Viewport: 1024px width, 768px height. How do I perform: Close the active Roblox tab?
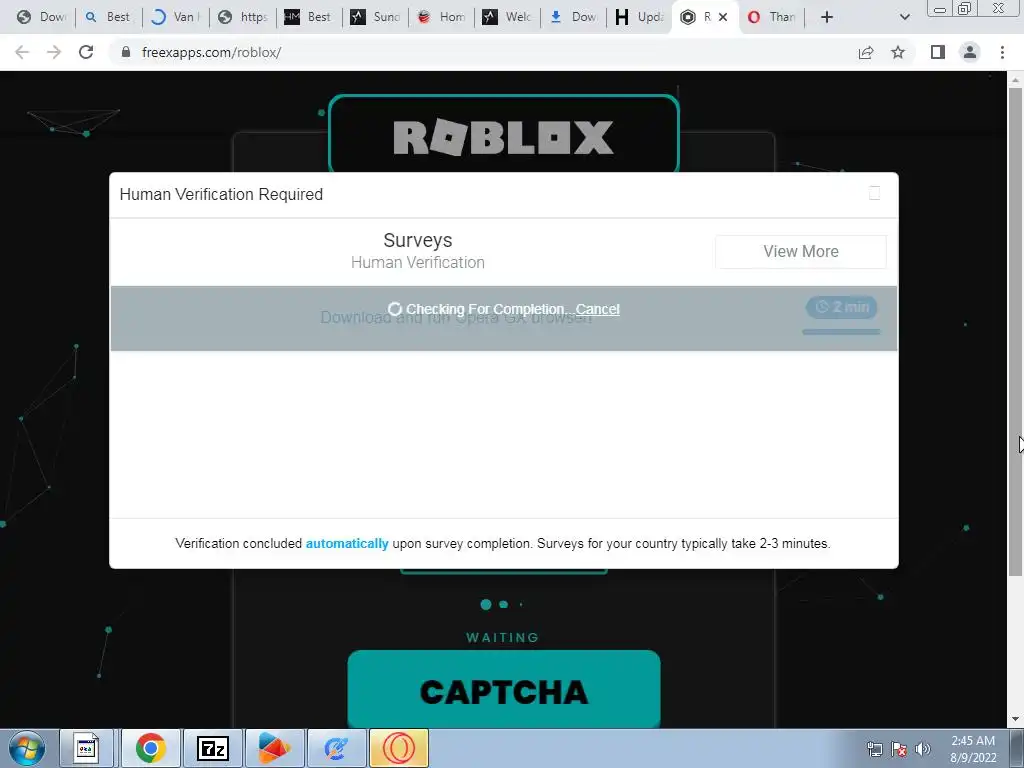[723, 17]
